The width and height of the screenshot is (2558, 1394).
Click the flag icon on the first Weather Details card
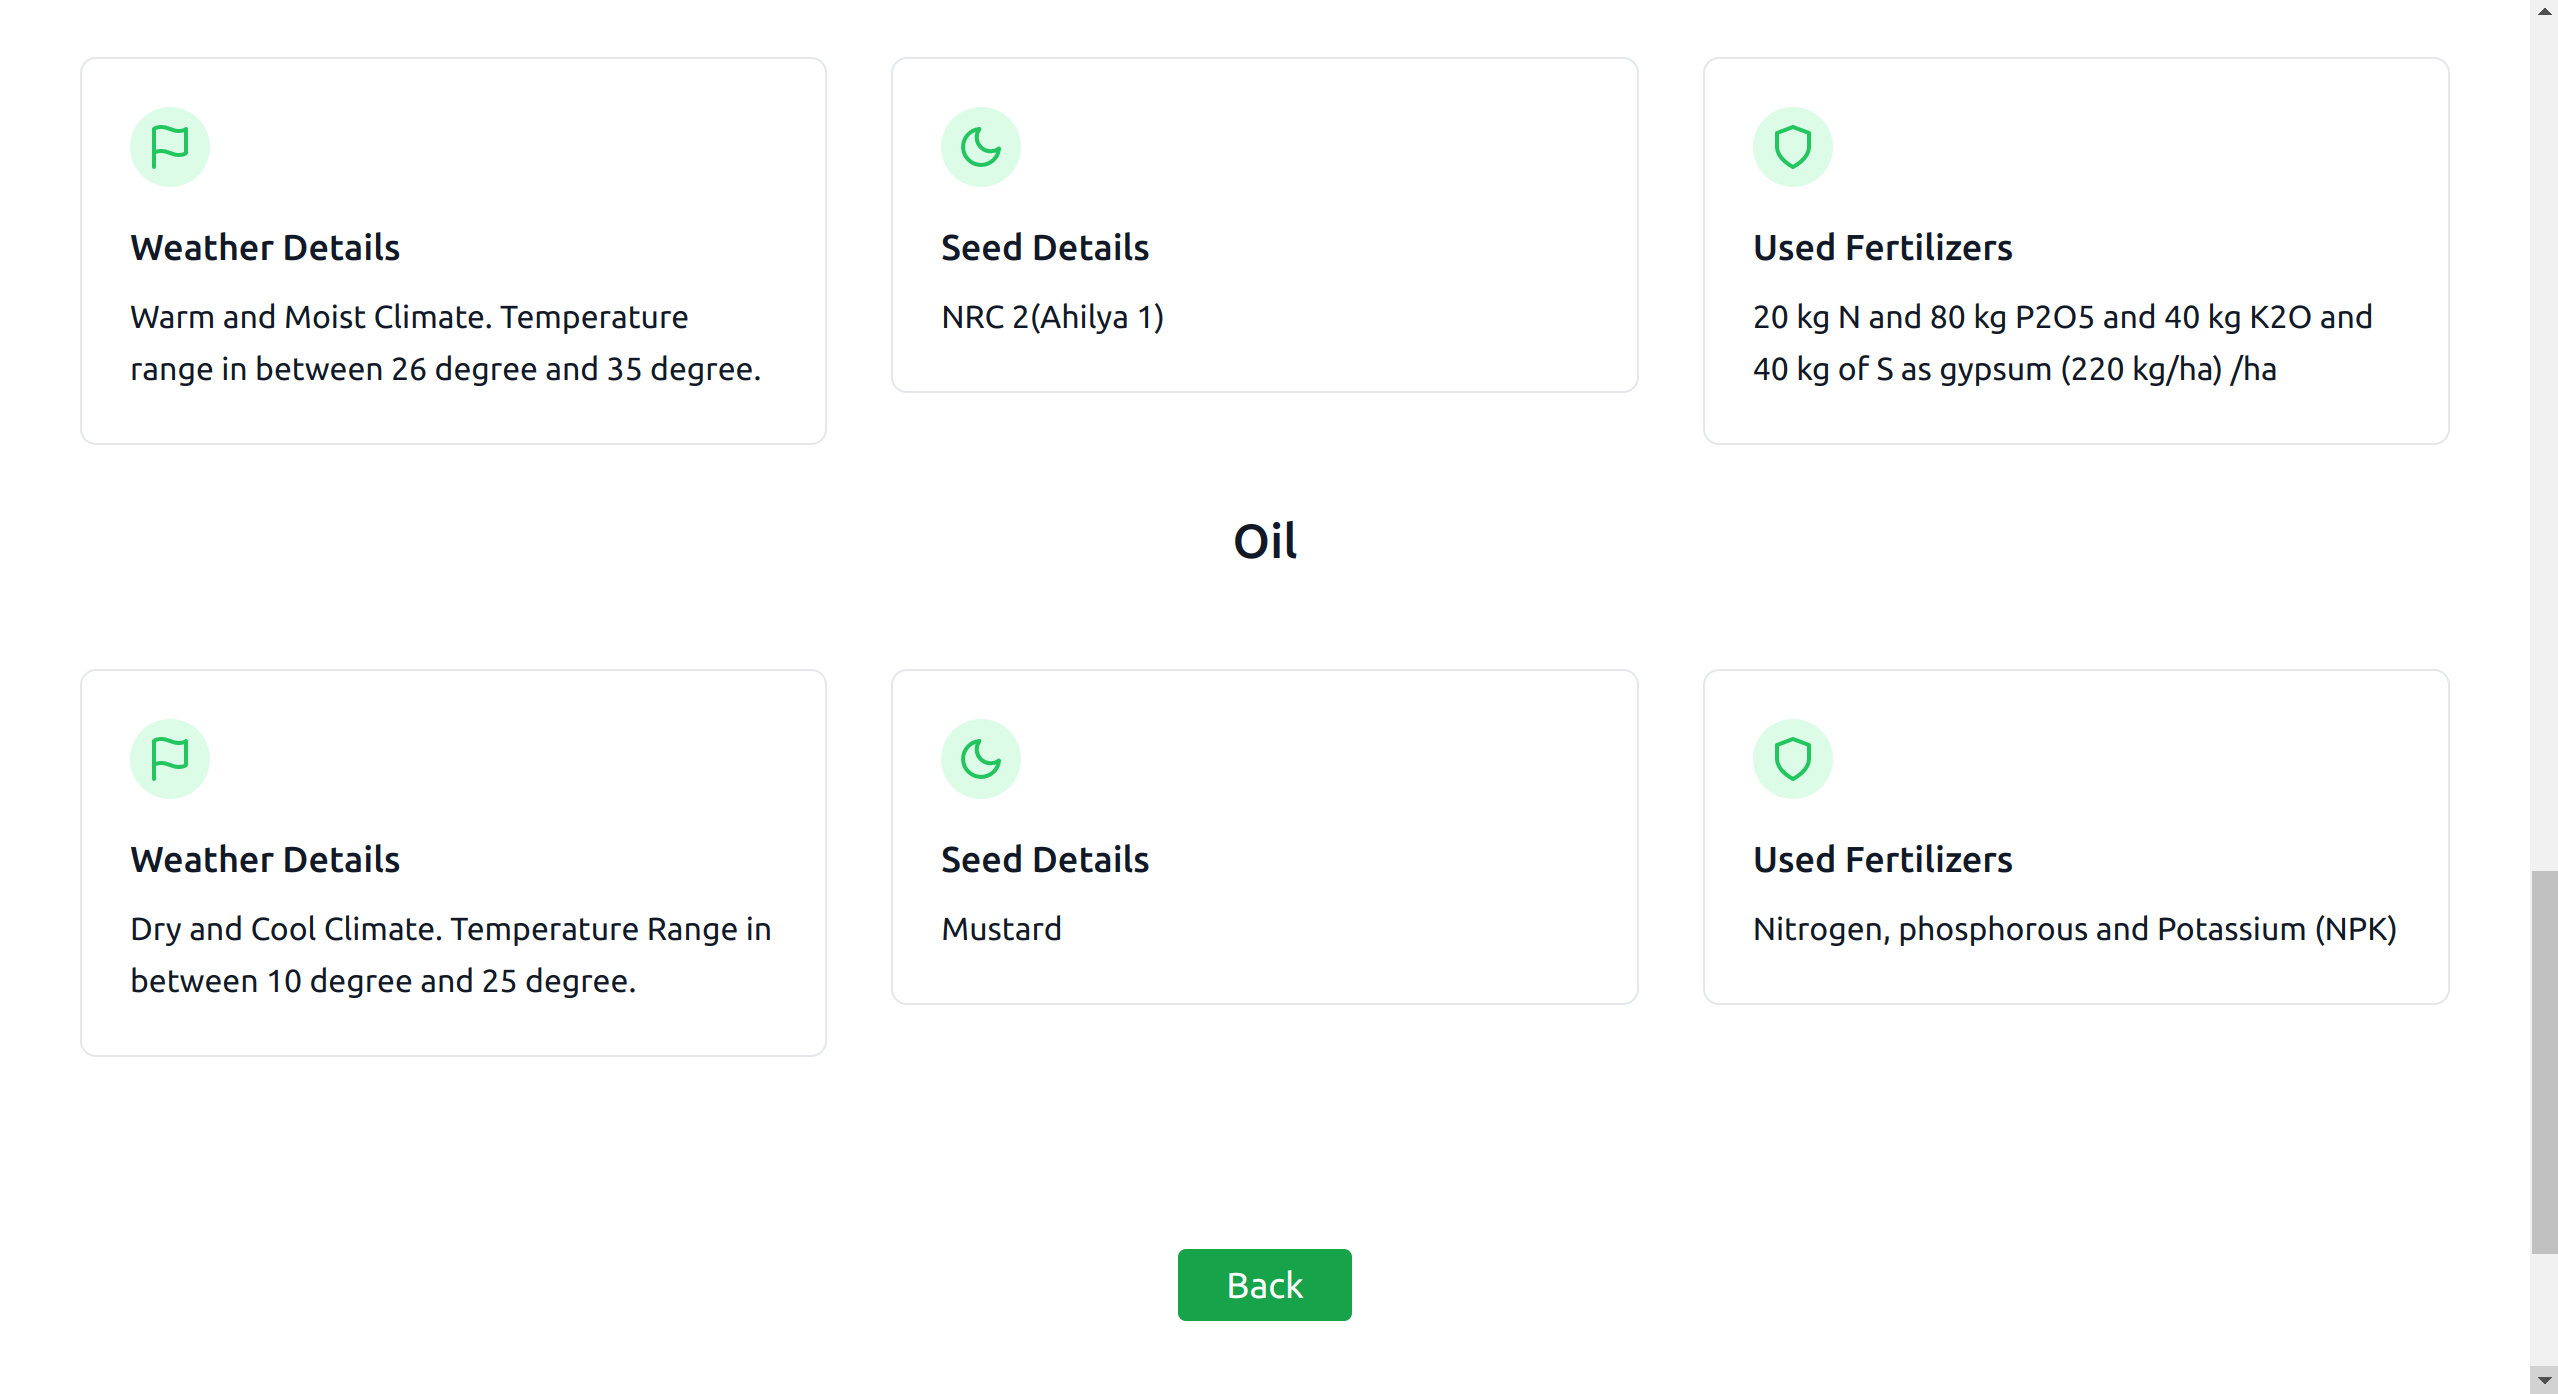[168, 146]
